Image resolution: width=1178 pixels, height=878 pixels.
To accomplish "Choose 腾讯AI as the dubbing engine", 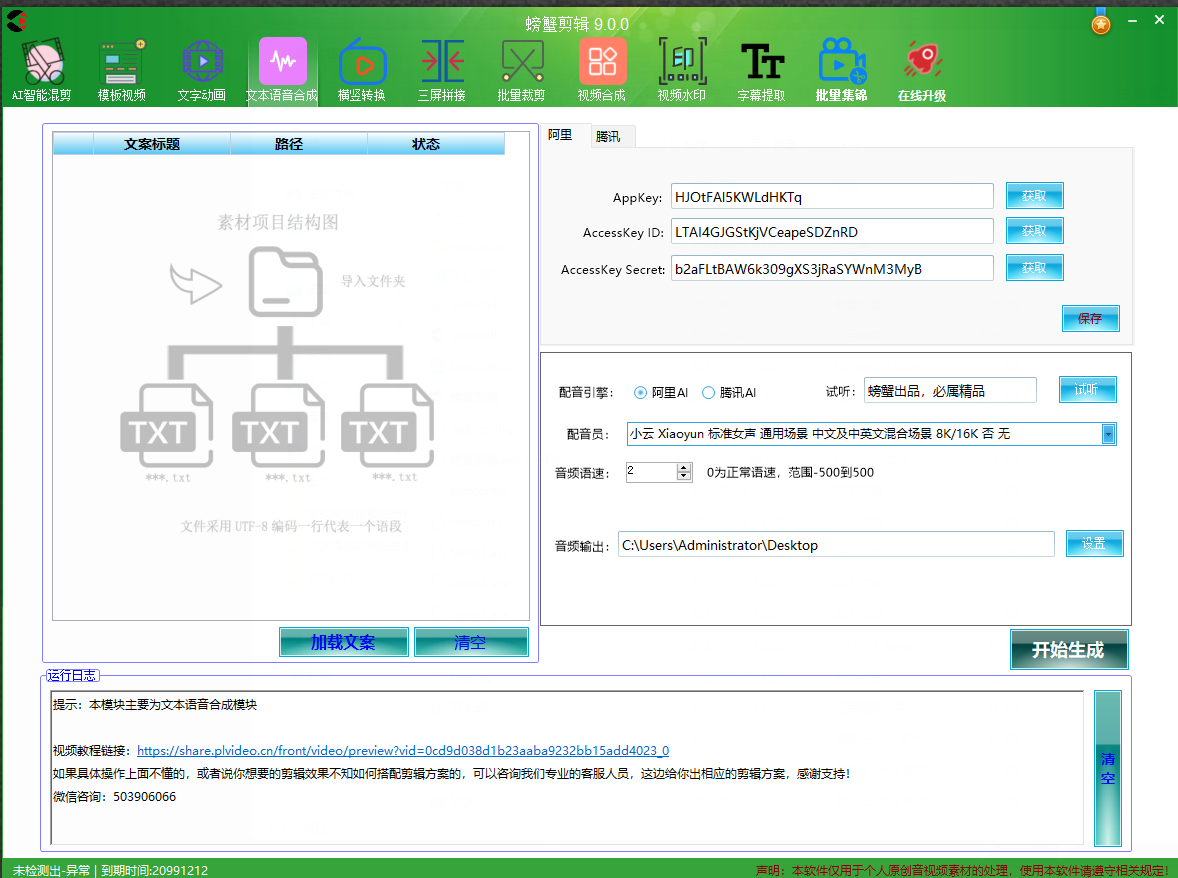I will click(x=709, y=393).
